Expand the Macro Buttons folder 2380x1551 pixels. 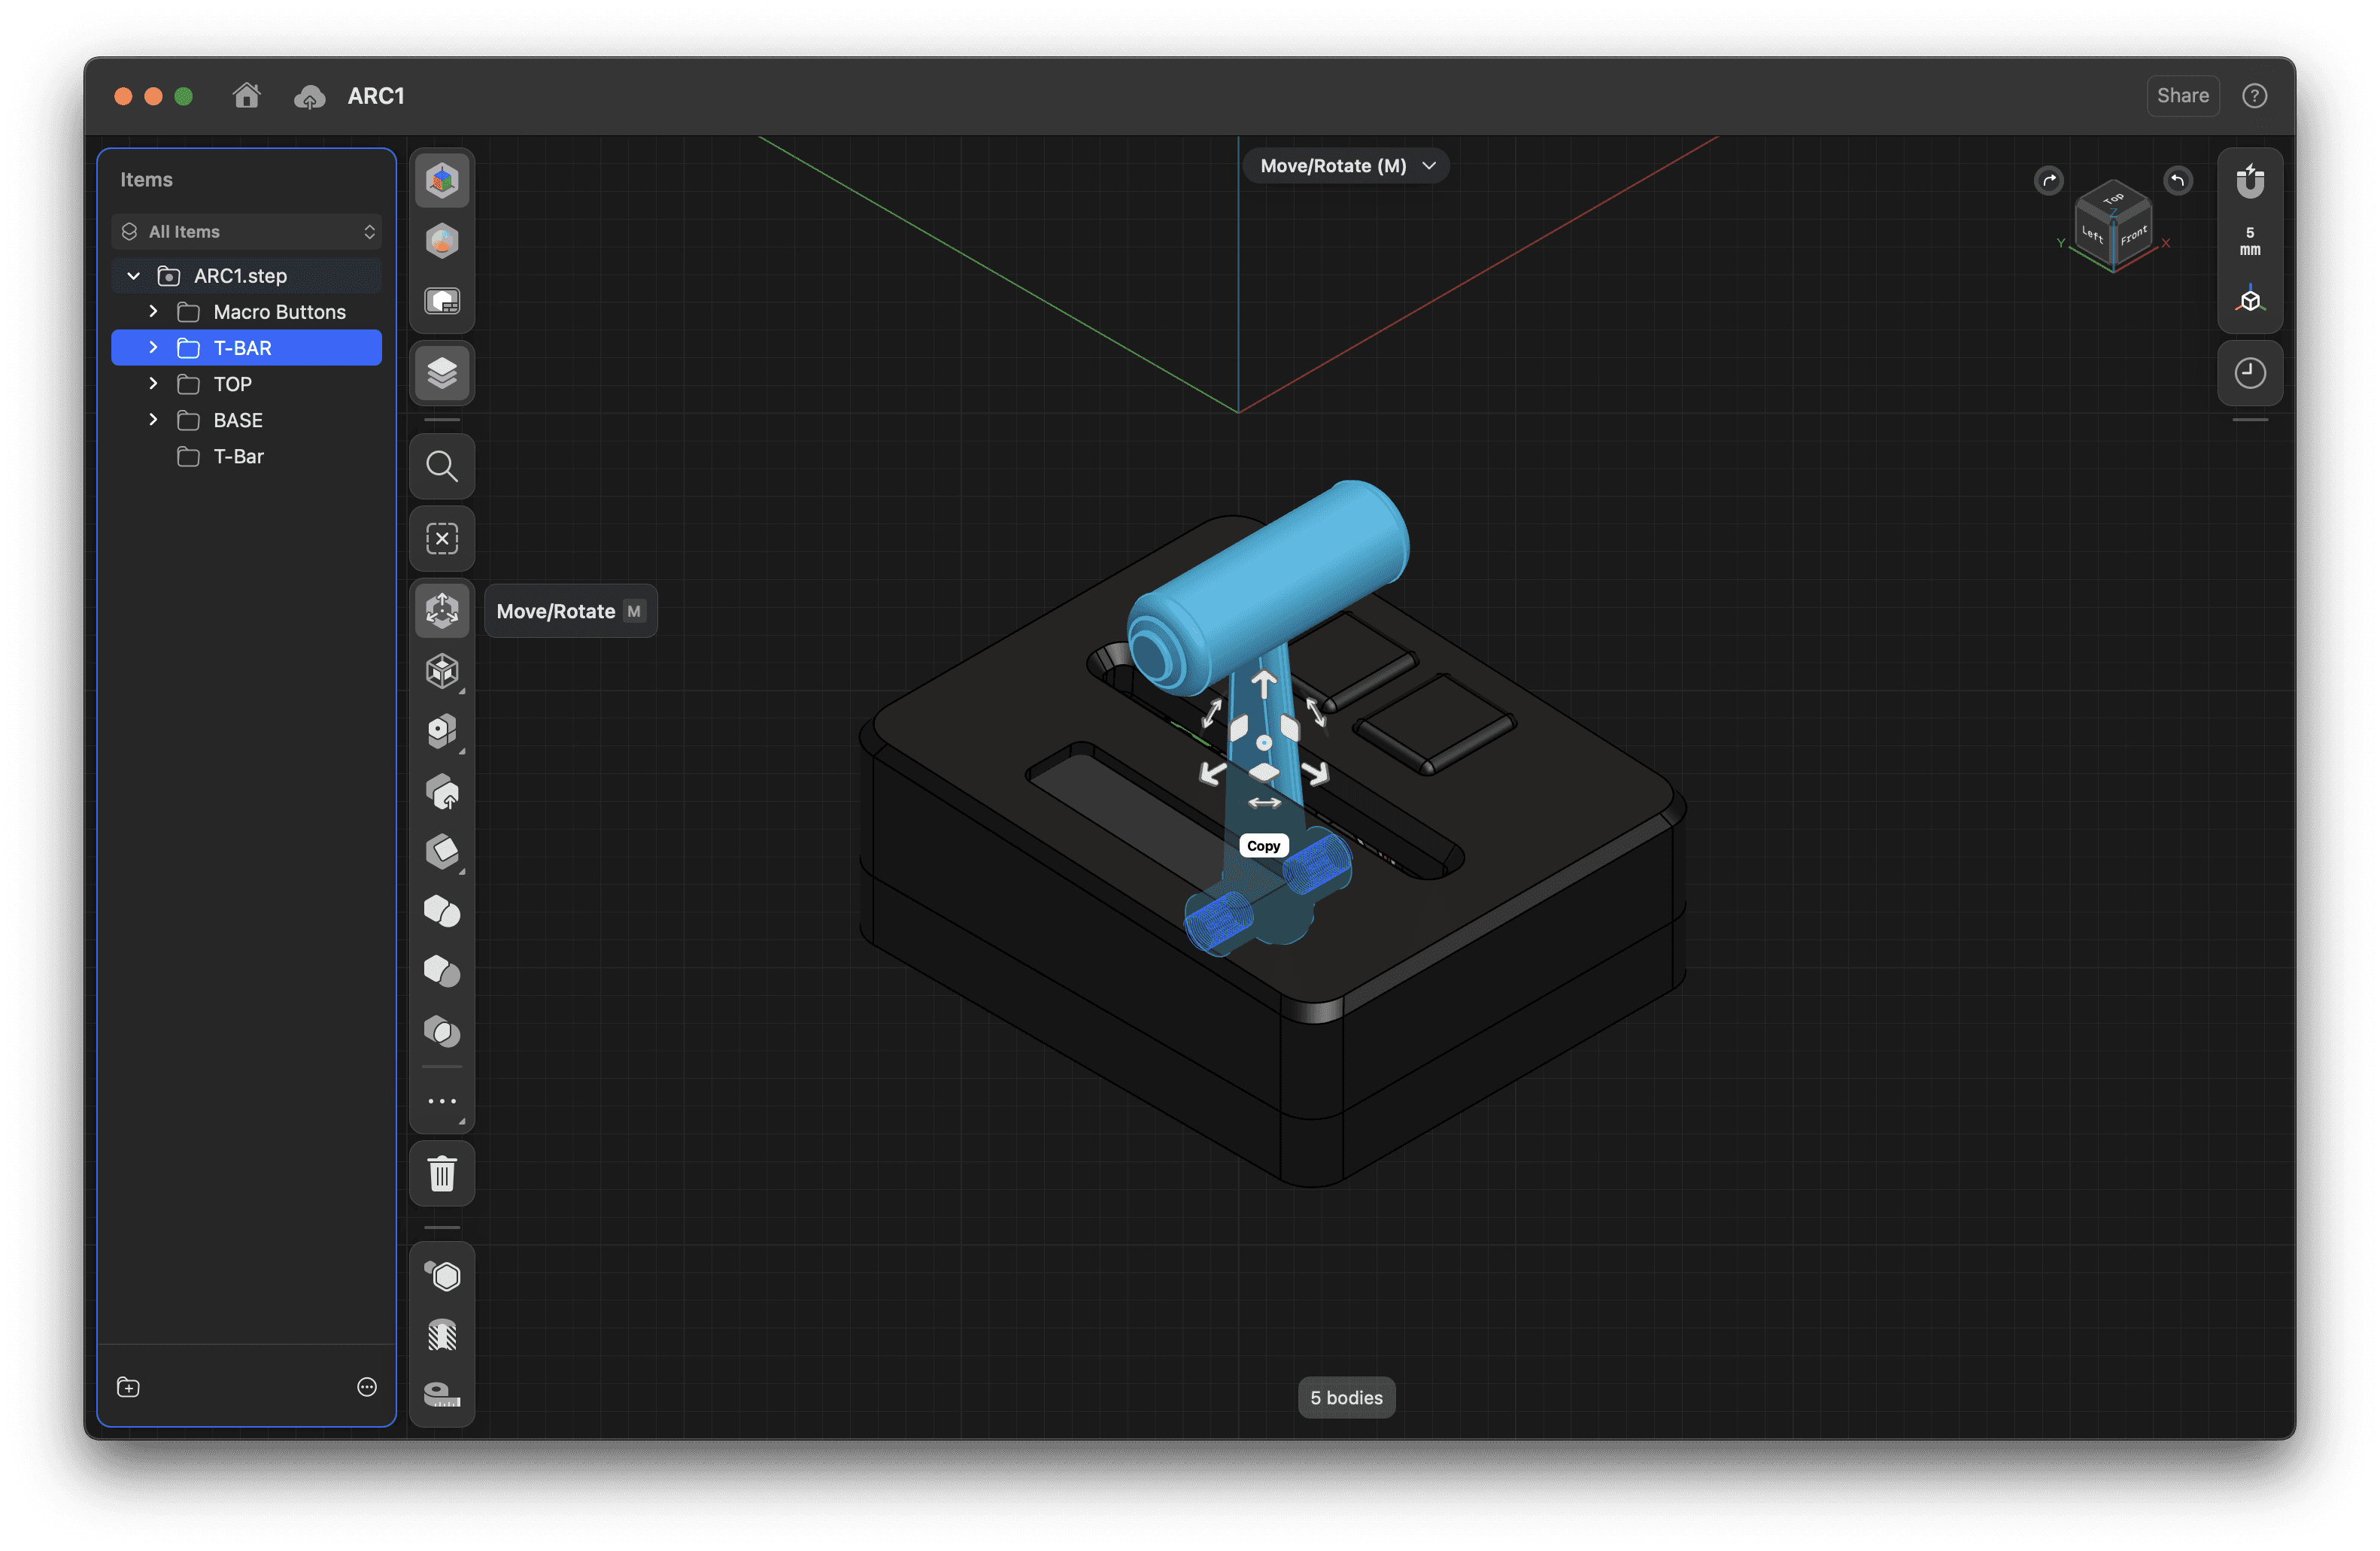tap(153, 312)
